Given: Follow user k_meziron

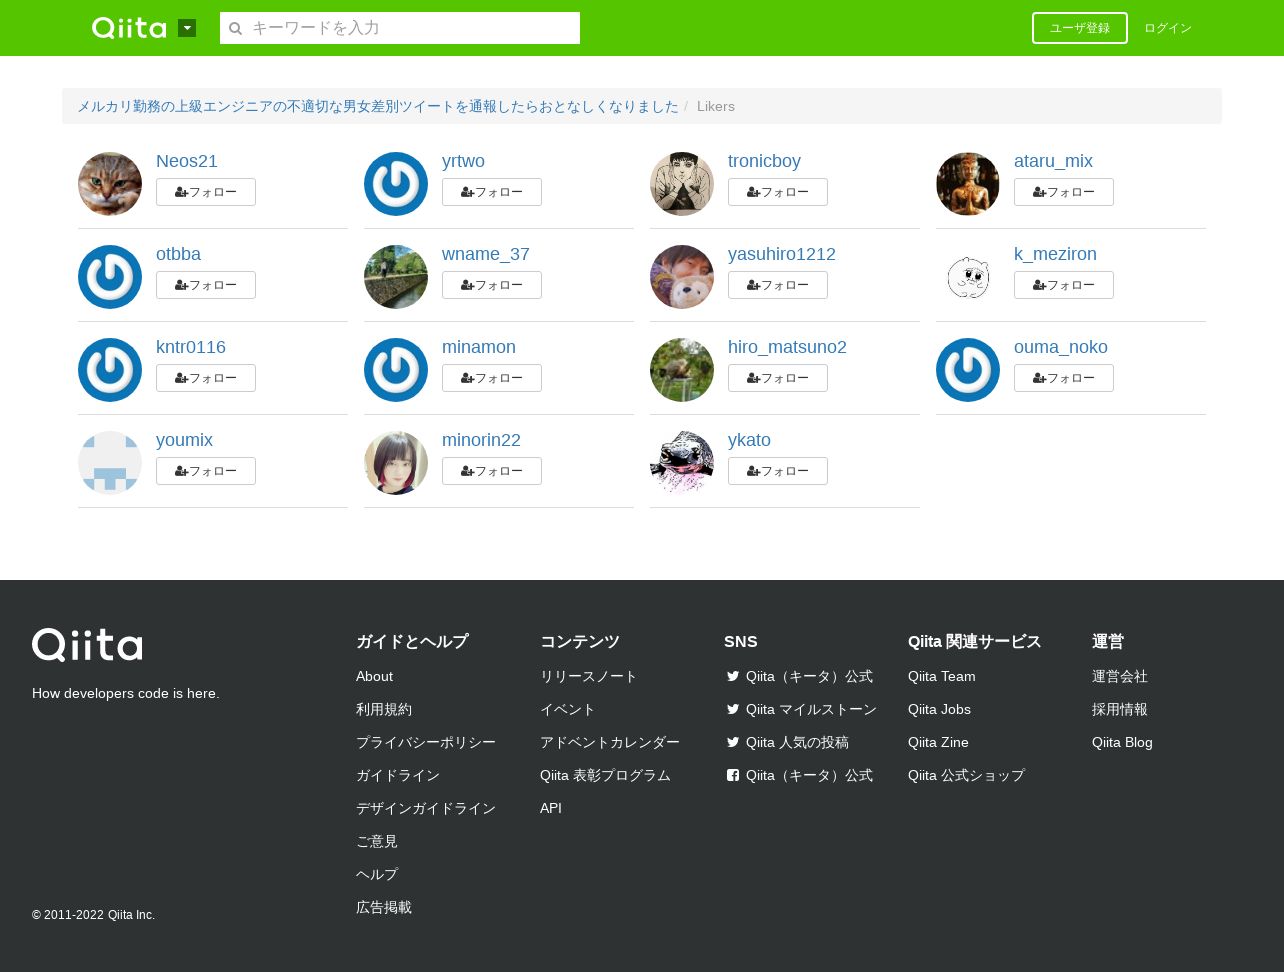Looking at the screenshot, I should click(x=1064, y=285).
